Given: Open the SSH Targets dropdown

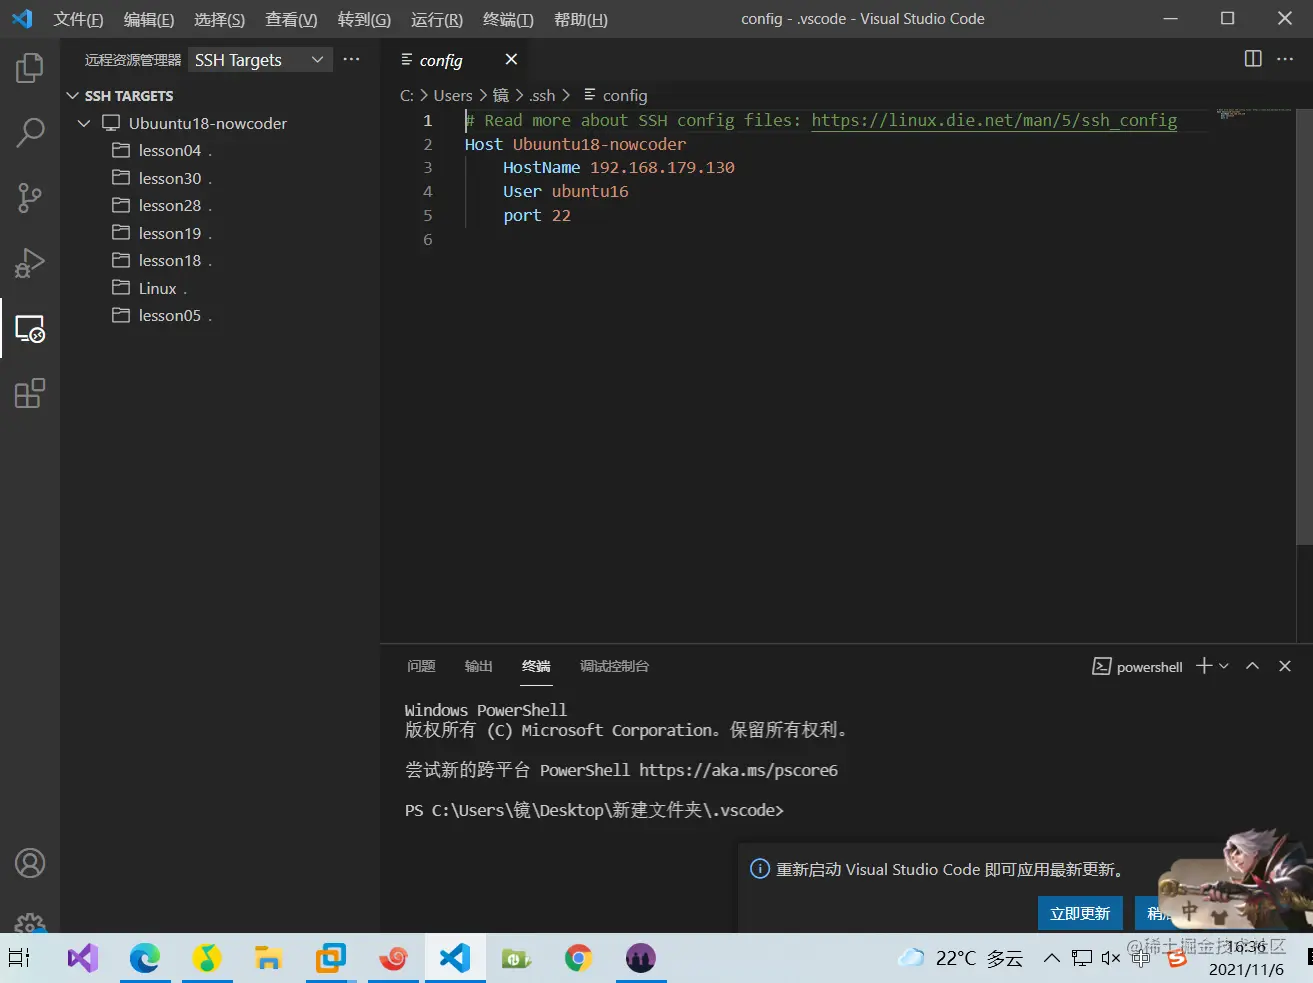Looking at the screenshot, I should [x=259, y=60].
